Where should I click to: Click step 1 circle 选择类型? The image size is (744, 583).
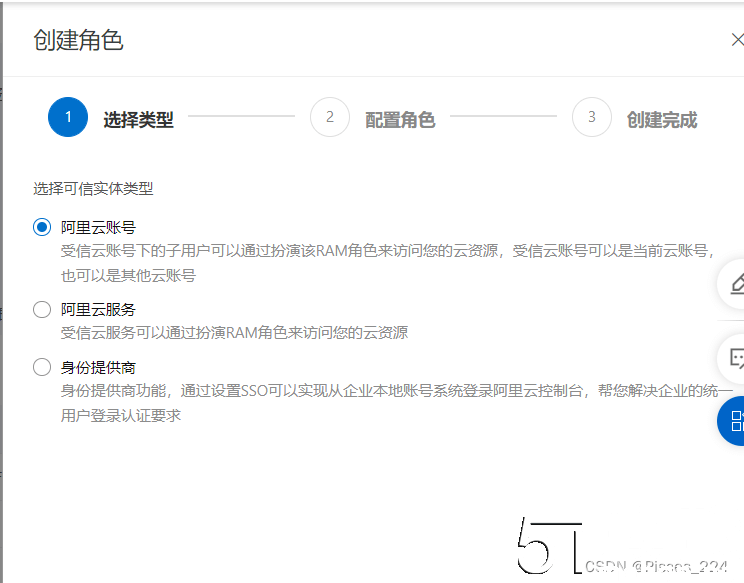tap(68, 117)
